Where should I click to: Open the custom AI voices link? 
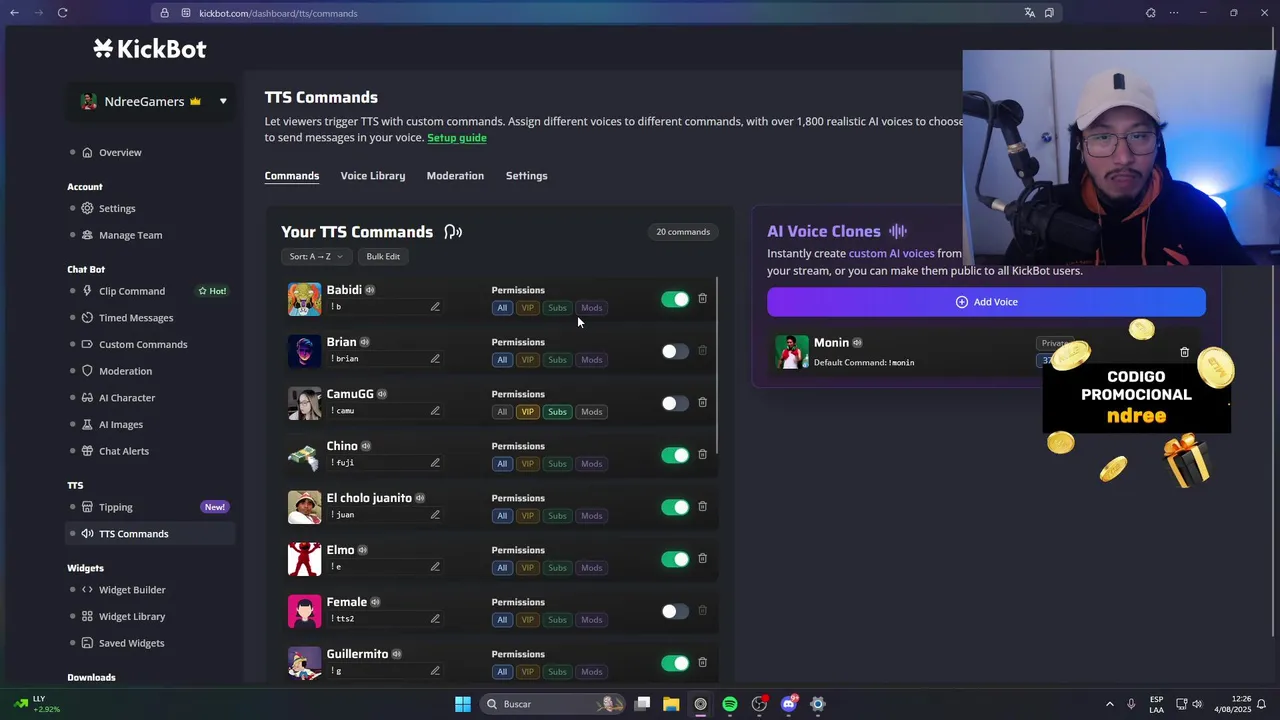(891, 254)
